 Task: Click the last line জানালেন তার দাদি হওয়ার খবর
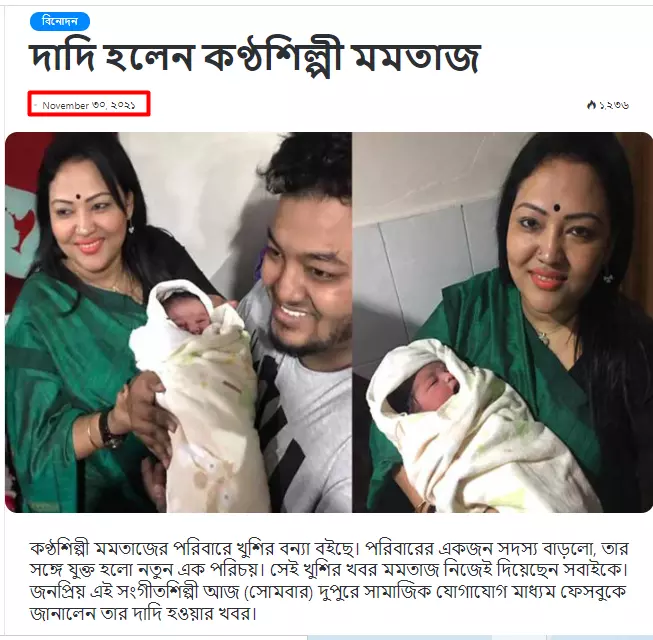[x=144, y=613]
